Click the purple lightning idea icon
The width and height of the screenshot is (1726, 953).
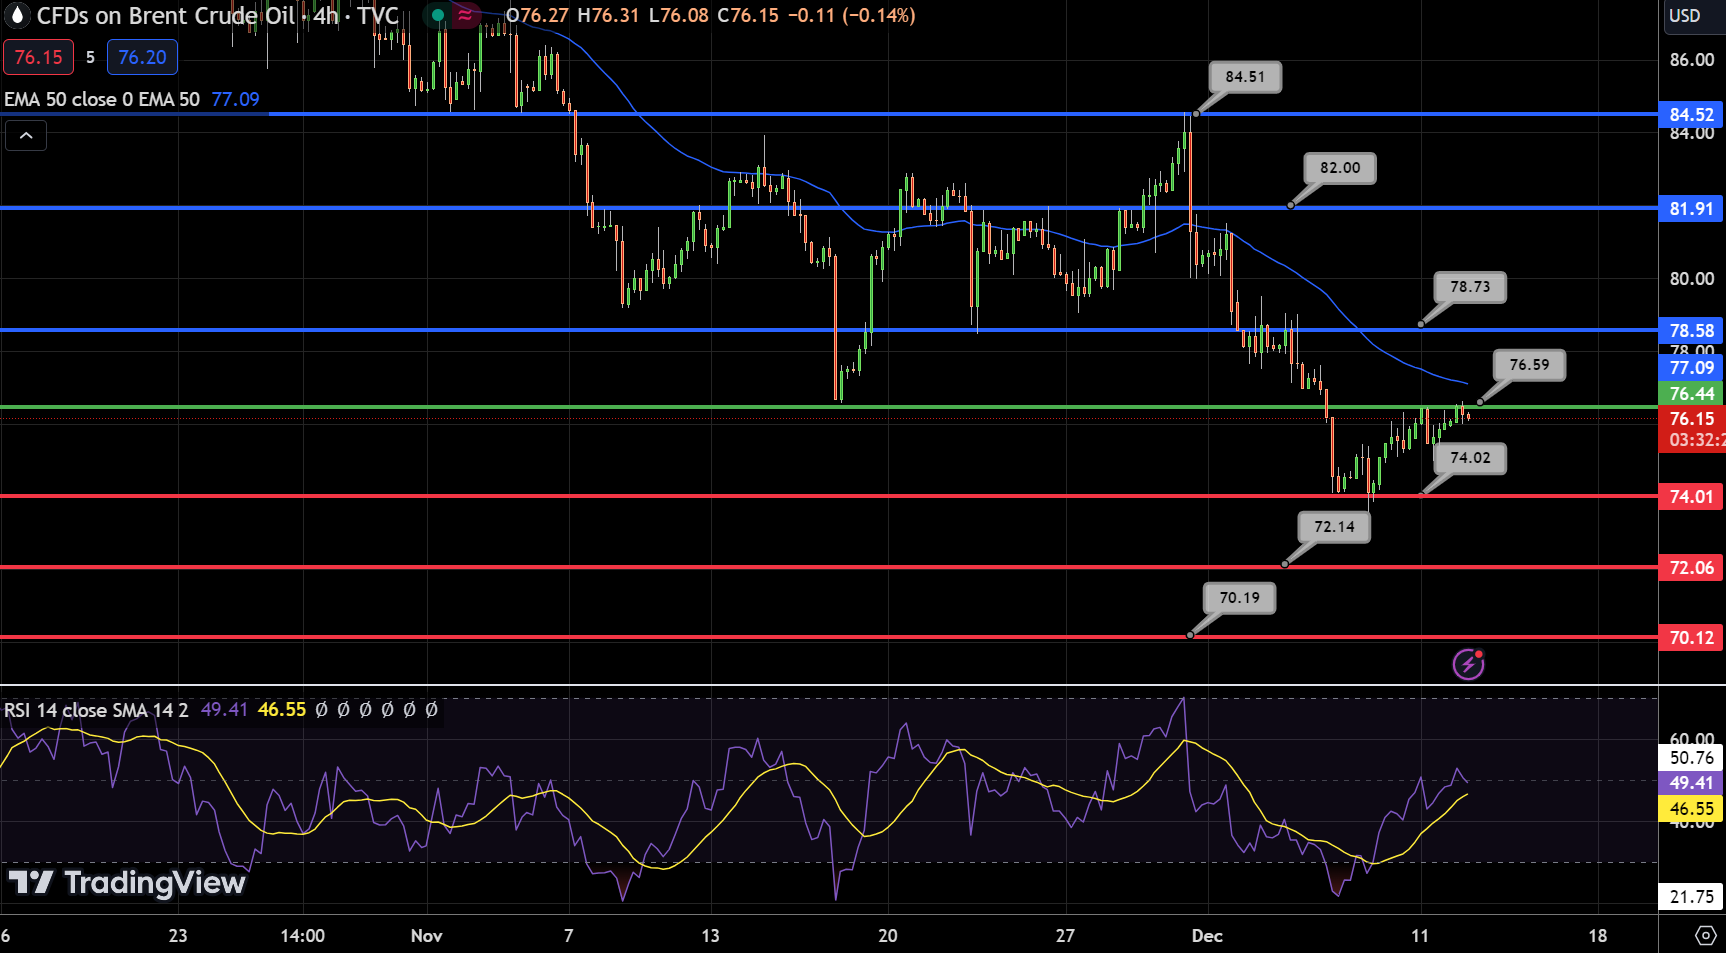coord(1468,663)
